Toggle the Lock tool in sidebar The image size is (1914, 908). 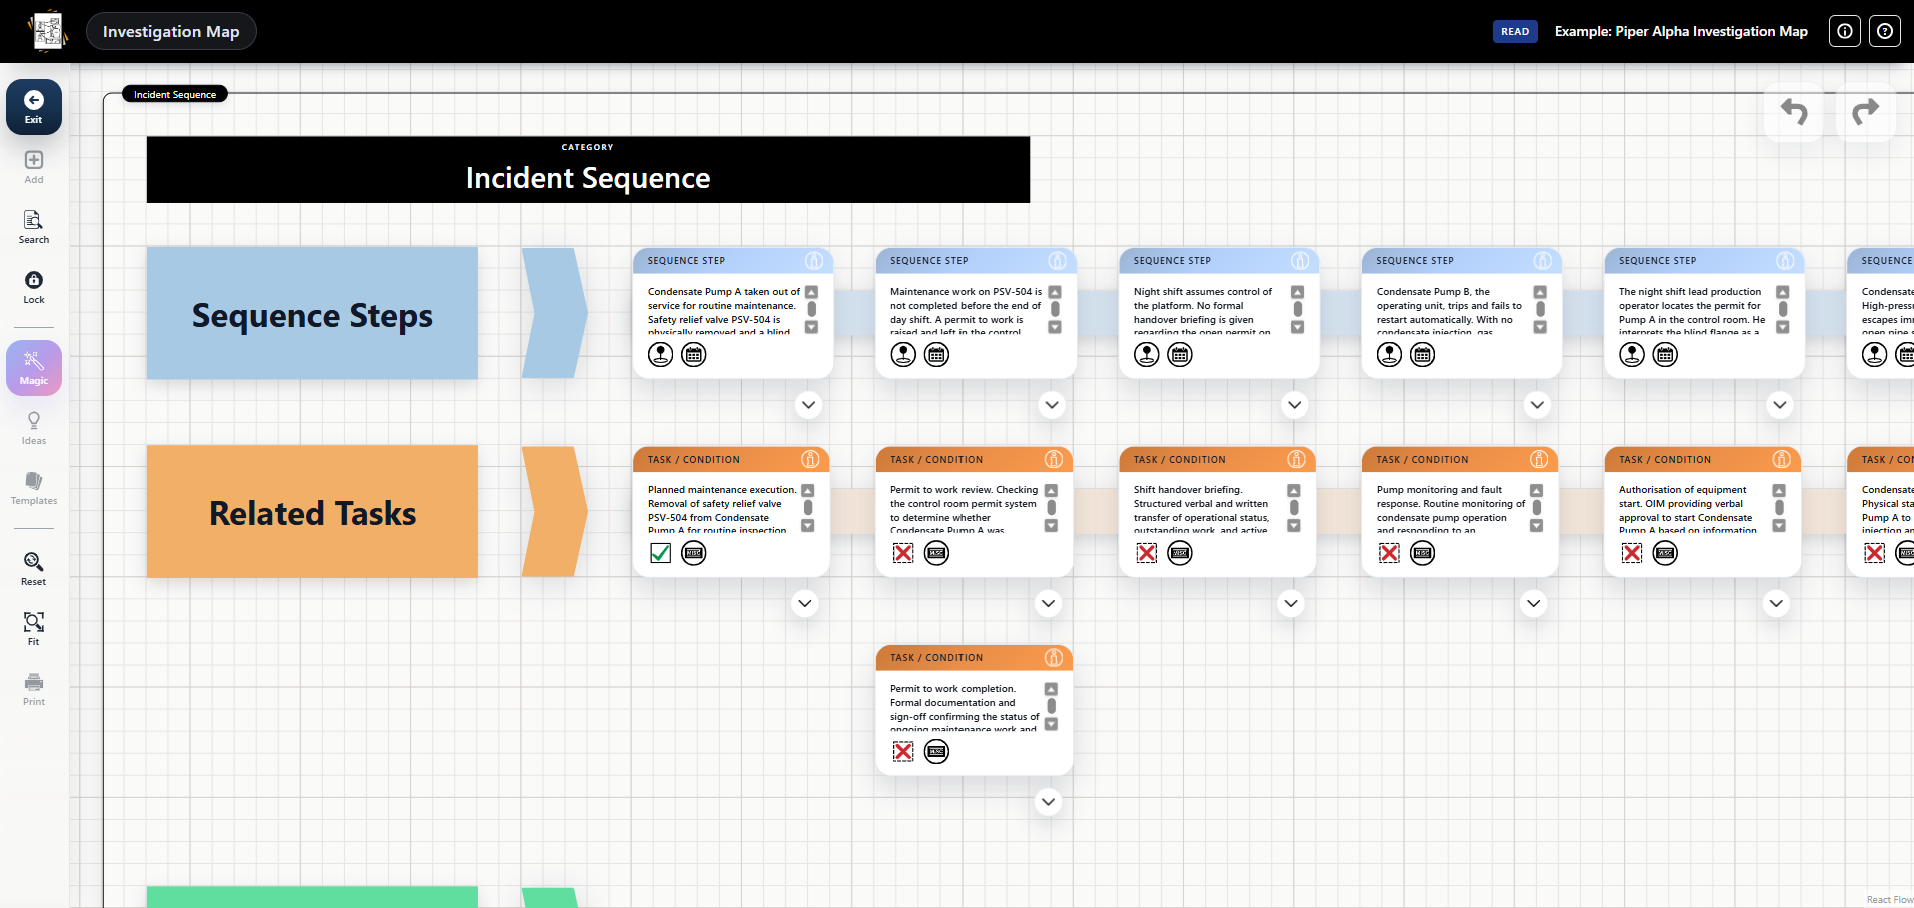pyautogui.click(x=34, y=287)
